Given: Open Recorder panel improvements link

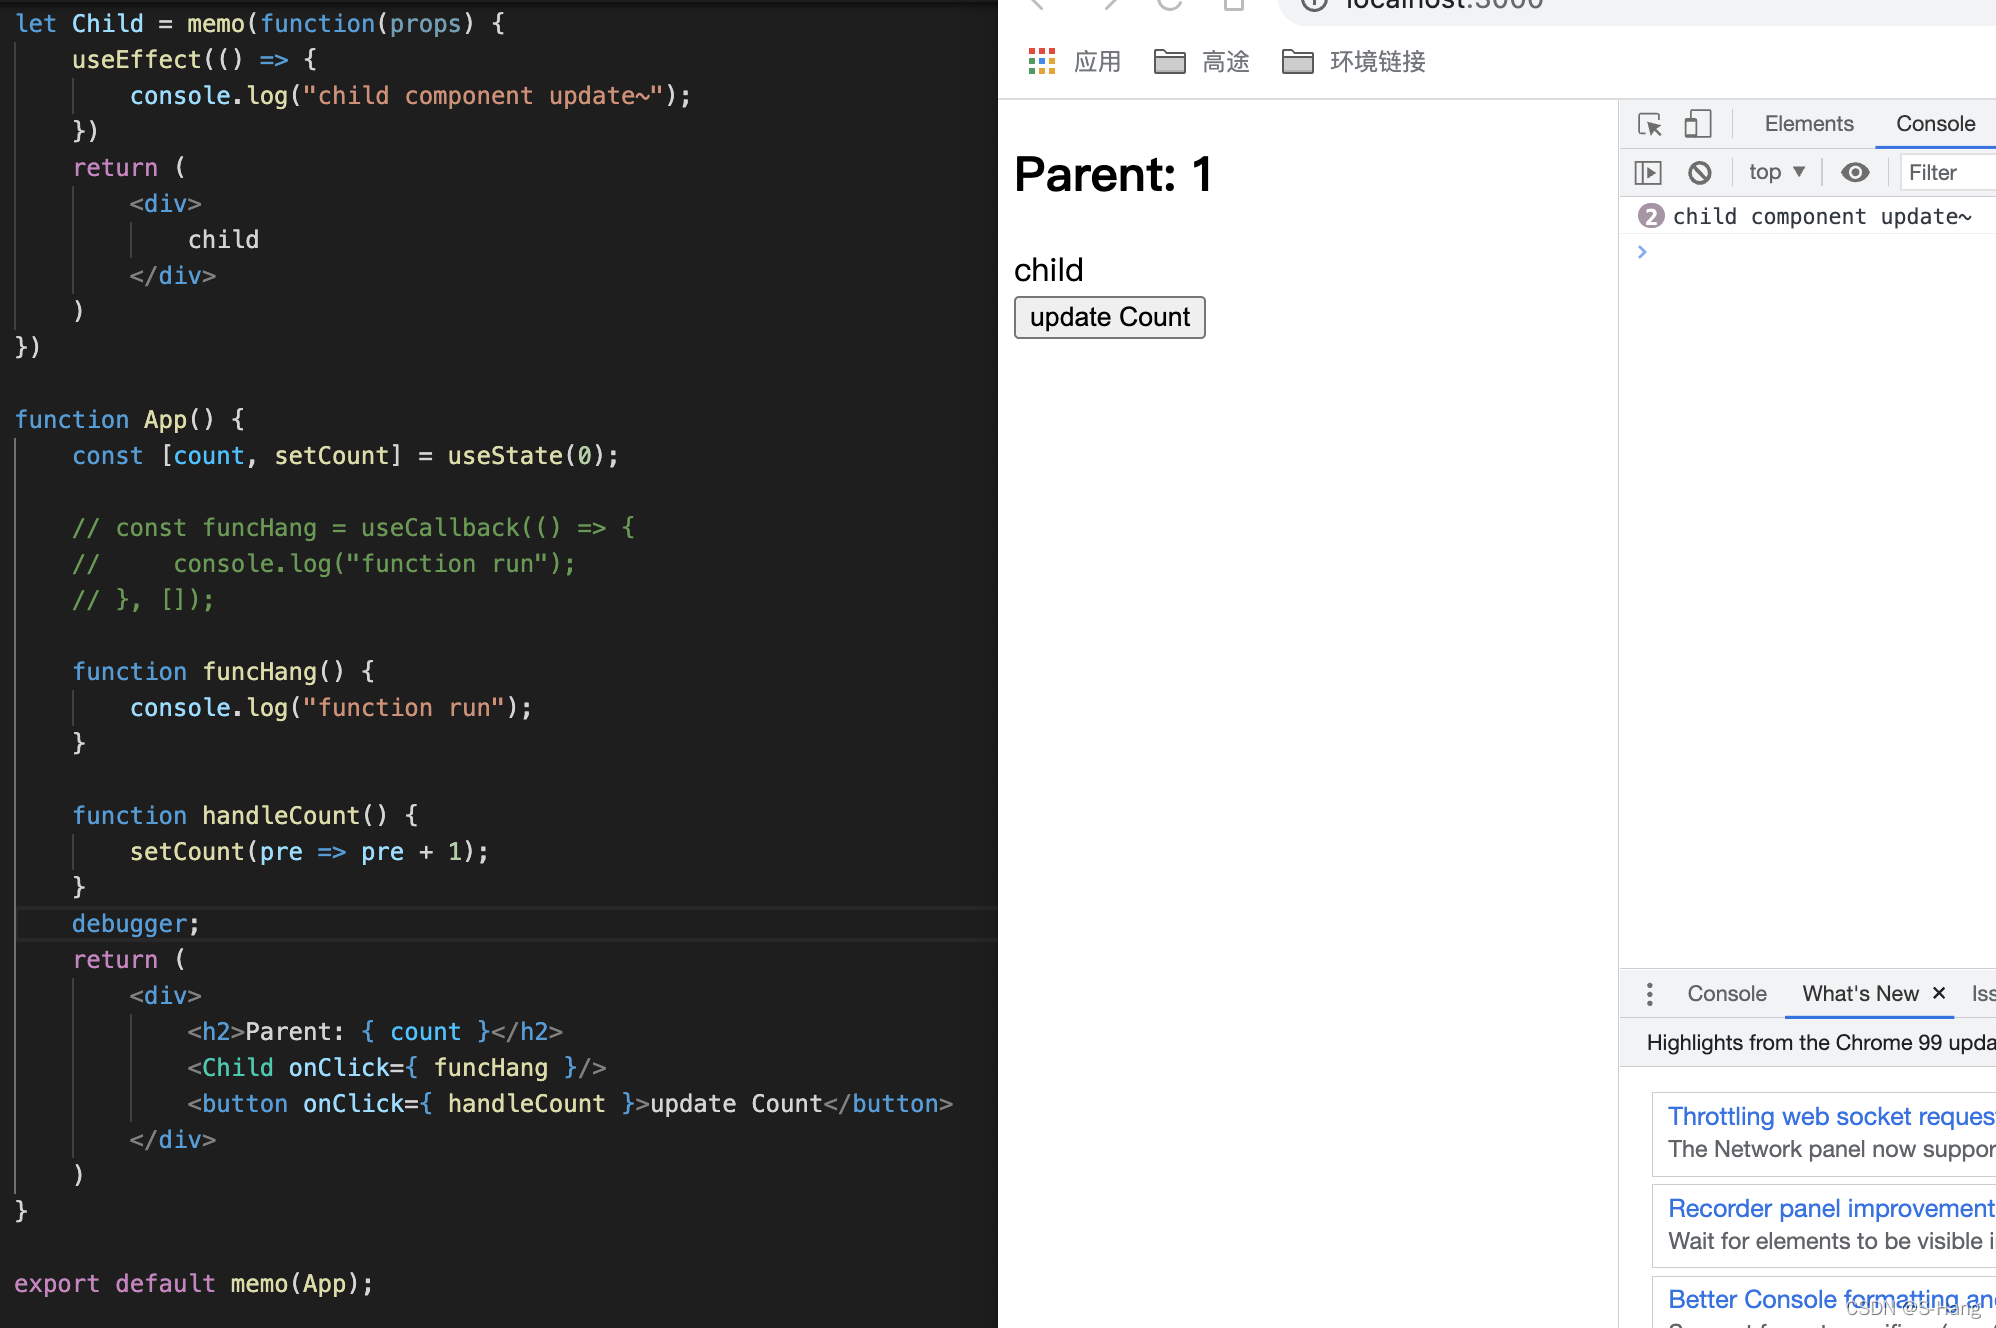Looking at the screenshot, I should 1832,1208.
